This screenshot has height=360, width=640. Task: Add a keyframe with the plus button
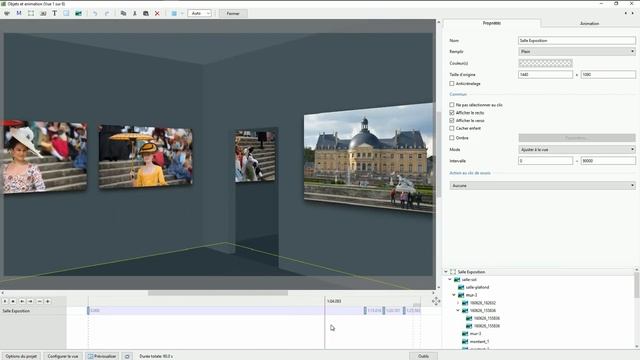click(x=48, y=301)
